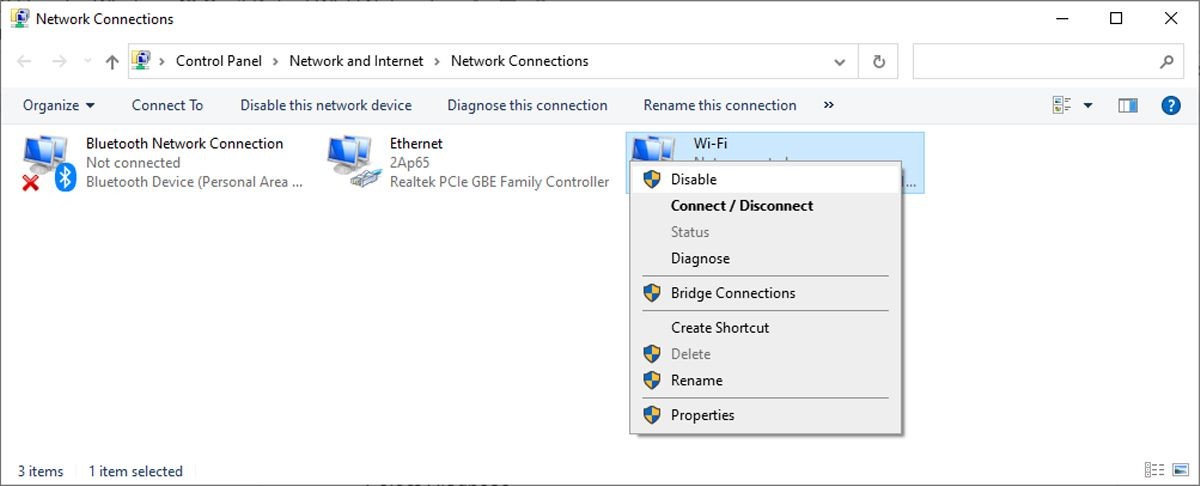The height and width of the screenshot is (486, 1200).
Task: Go back using the Back arrow
Action: (24, 61)
